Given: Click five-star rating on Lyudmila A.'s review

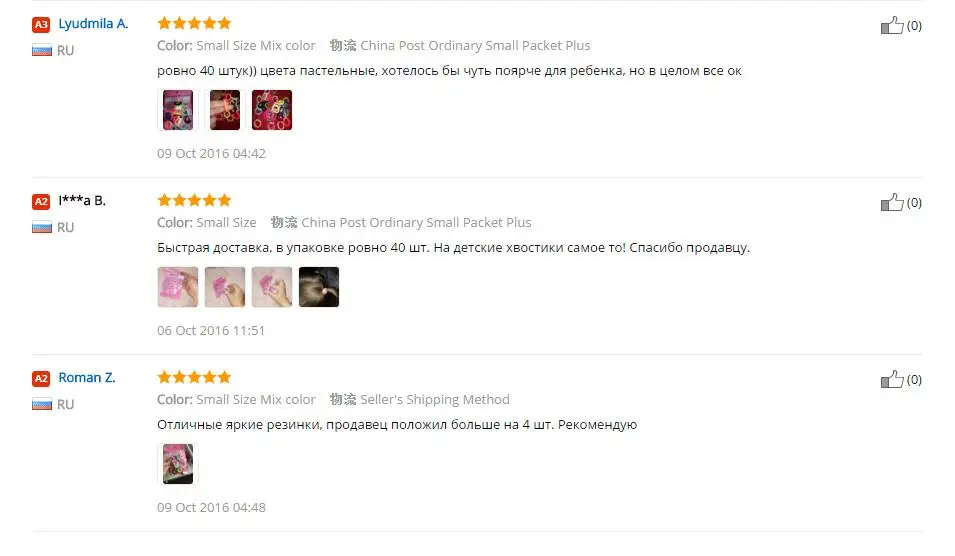Looking at the screenshot, I should point(194,23).
